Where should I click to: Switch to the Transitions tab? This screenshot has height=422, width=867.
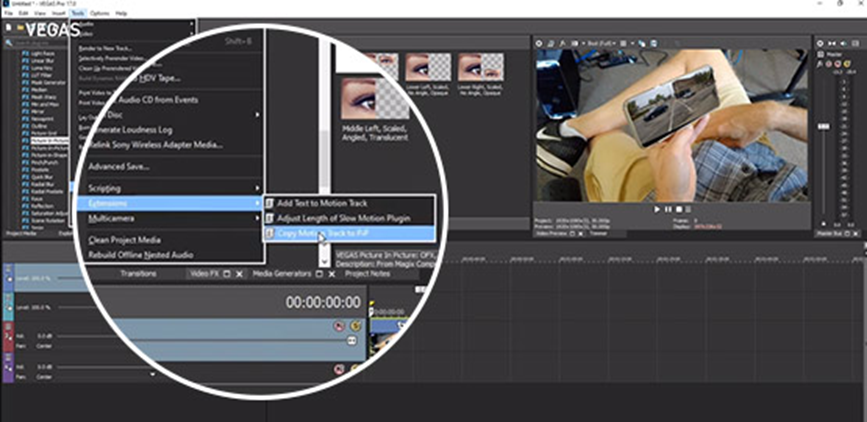[x=138, y=273]
